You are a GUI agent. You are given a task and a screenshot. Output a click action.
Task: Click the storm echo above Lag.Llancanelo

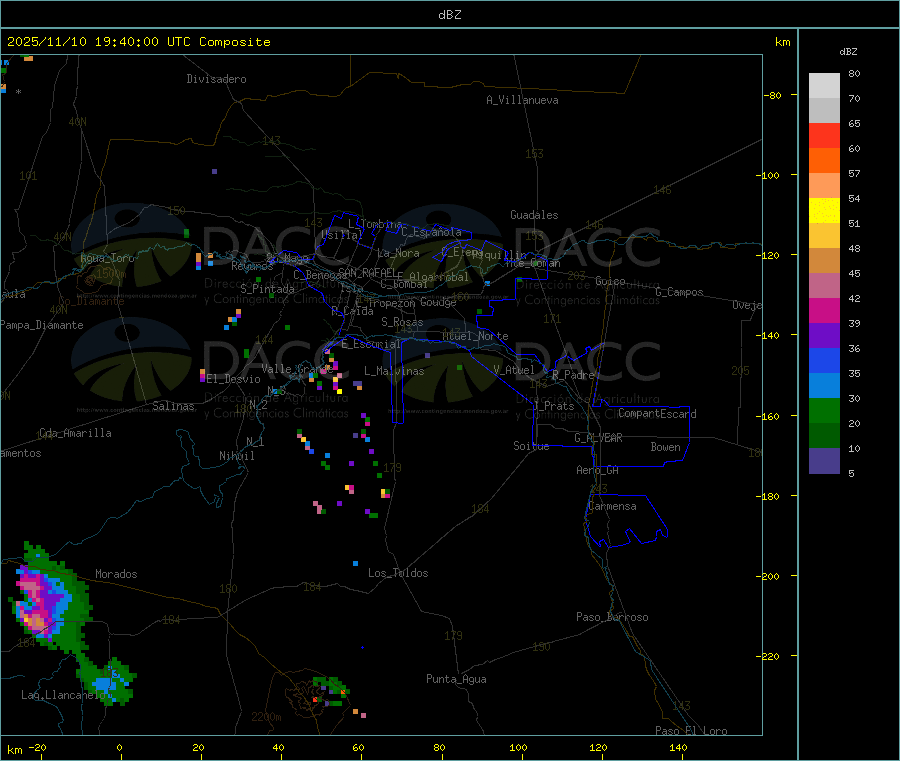pos(108,681)
